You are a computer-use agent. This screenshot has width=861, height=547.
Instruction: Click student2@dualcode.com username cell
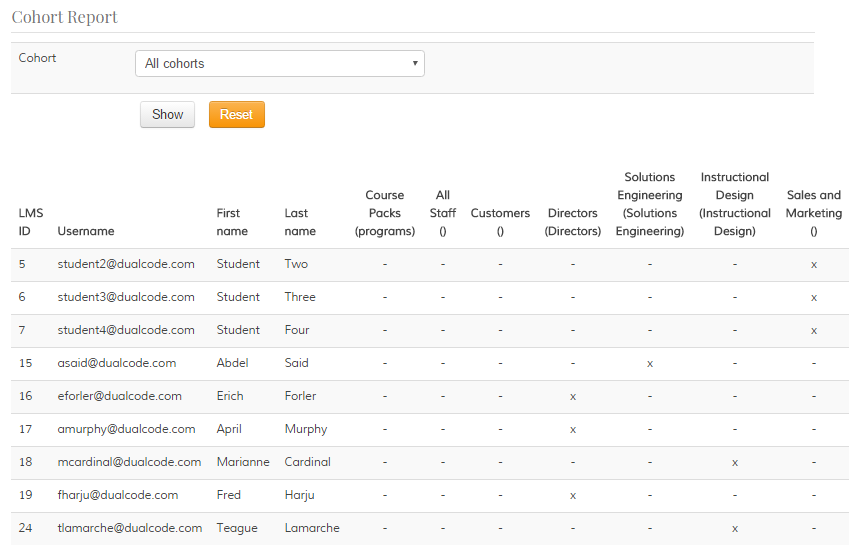[x=126, y=264]
